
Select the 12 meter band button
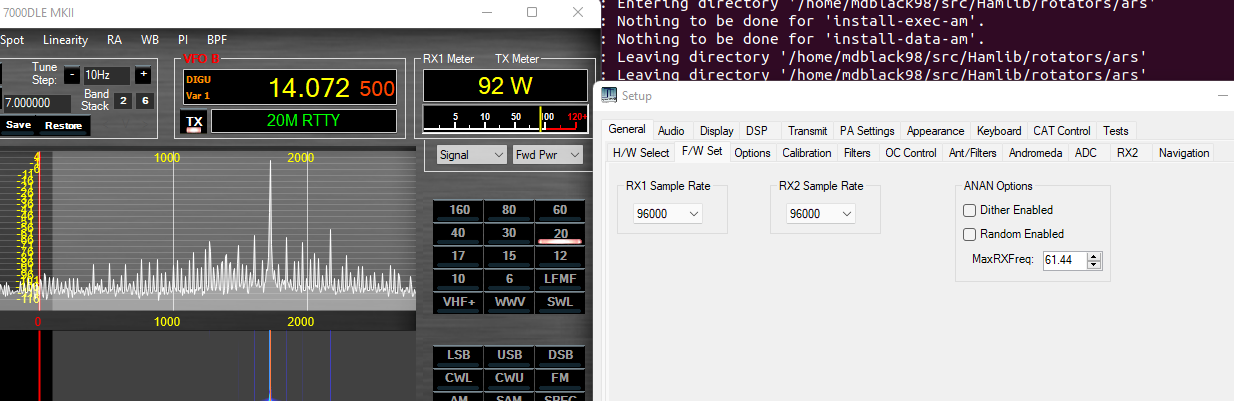(x=560, y=256)
